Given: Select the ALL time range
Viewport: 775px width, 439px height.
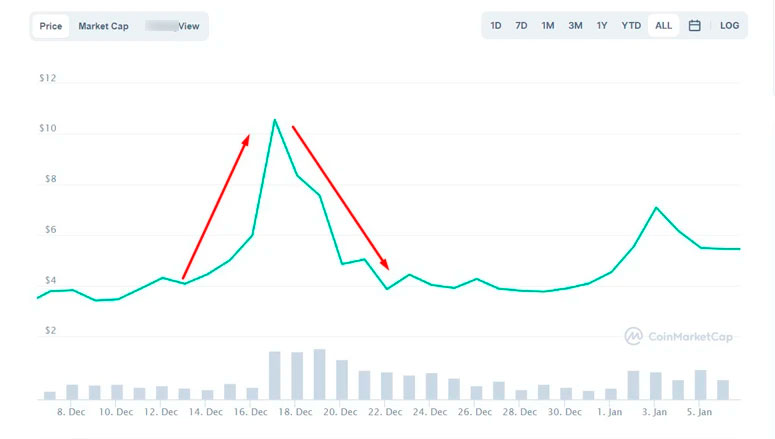Looking at the screenshot, I should [663, 25].
